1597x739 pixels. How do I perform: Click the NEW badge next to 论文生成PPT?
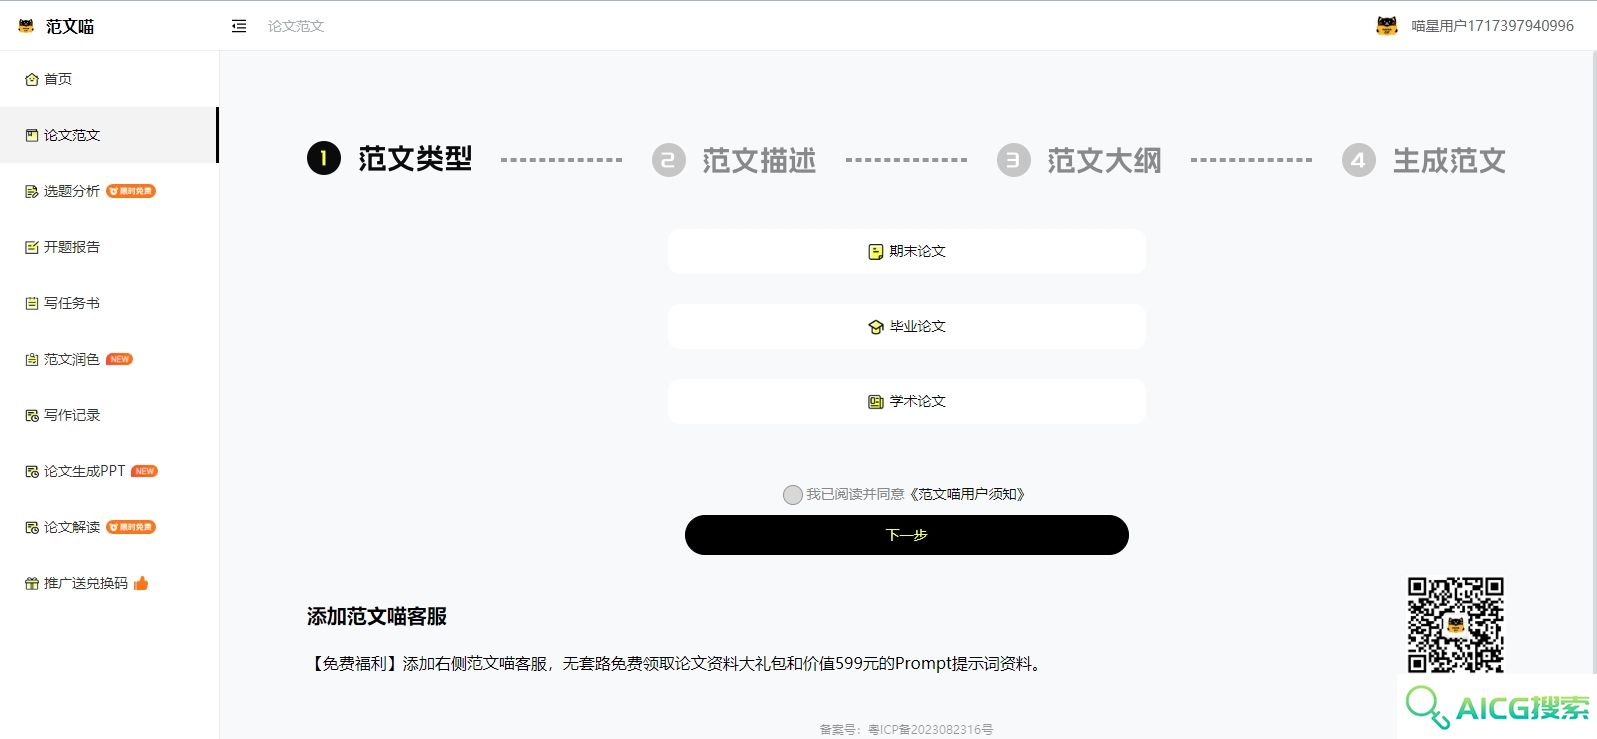pos(145,471)
